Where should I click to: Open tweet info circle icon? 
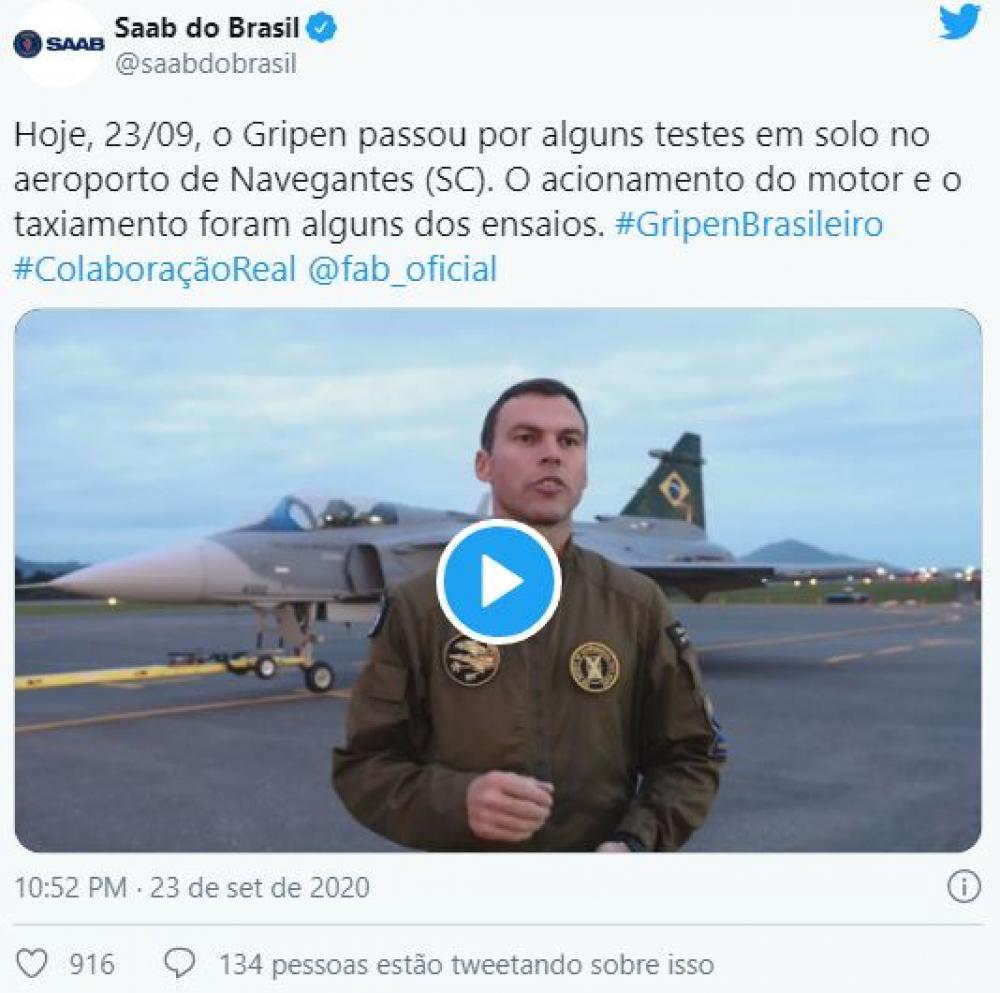pyautogui.click(x=964, y=886)
